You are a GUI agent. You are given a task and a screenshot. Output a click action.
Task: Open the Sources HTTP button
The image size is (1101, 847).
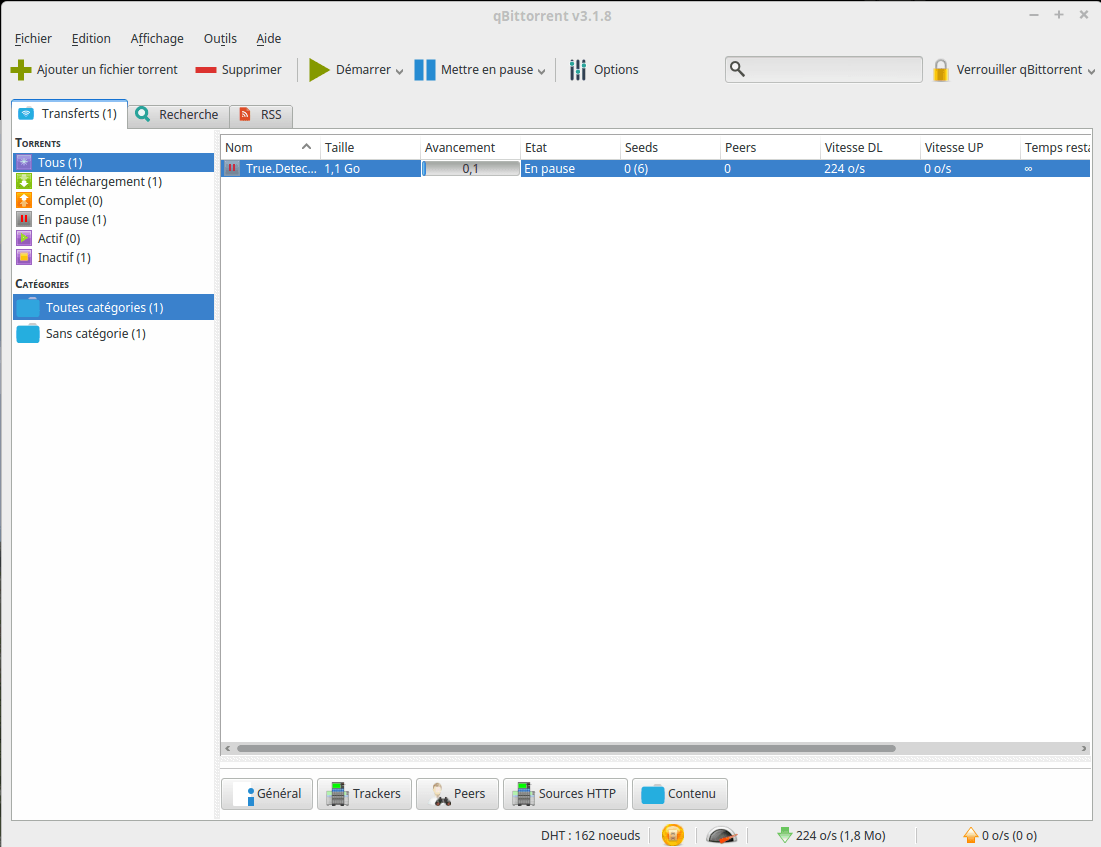tap(565, 794)
